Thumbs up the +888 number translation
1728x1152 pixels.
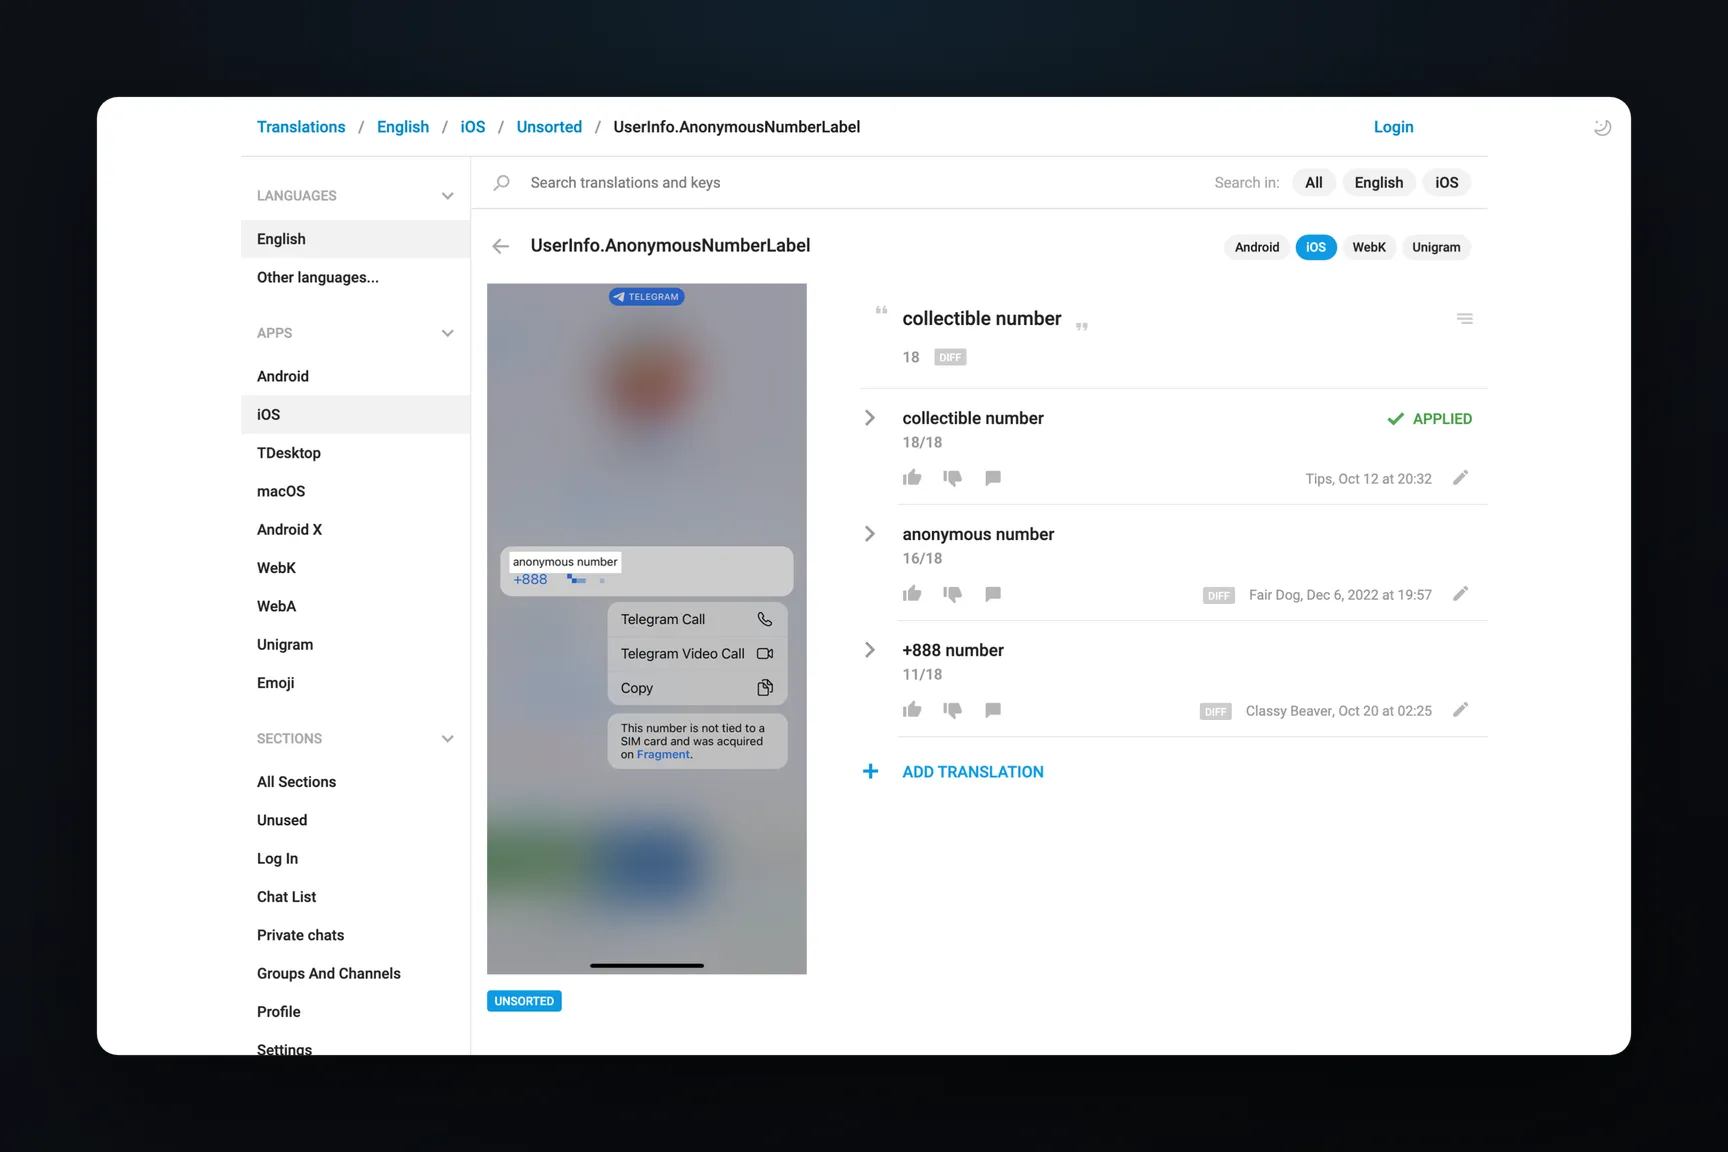pyautogui.click(x=912, y=710)
